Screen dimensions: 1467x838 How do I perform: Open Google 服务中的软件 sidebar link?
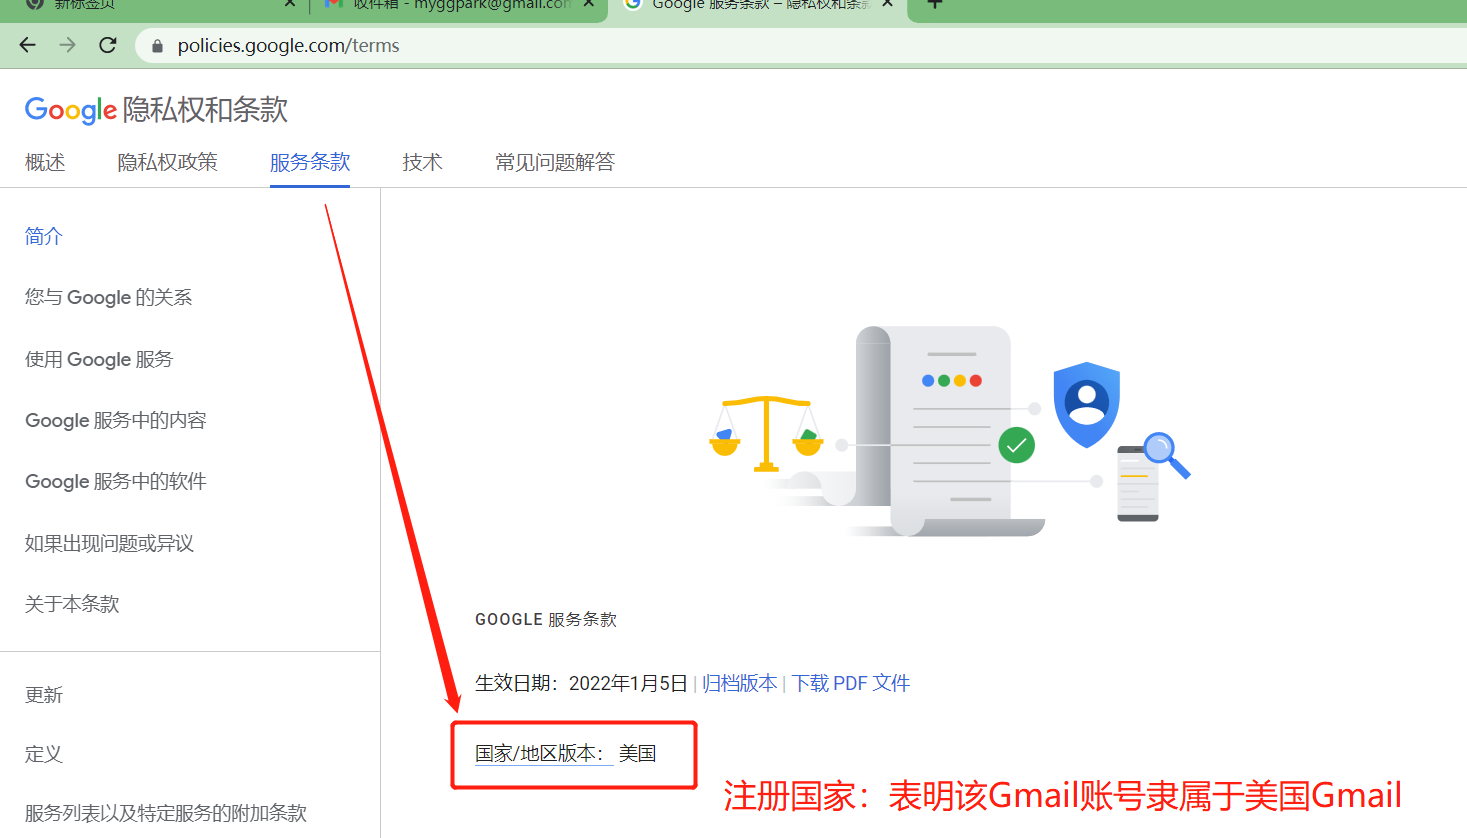[116, 481]
